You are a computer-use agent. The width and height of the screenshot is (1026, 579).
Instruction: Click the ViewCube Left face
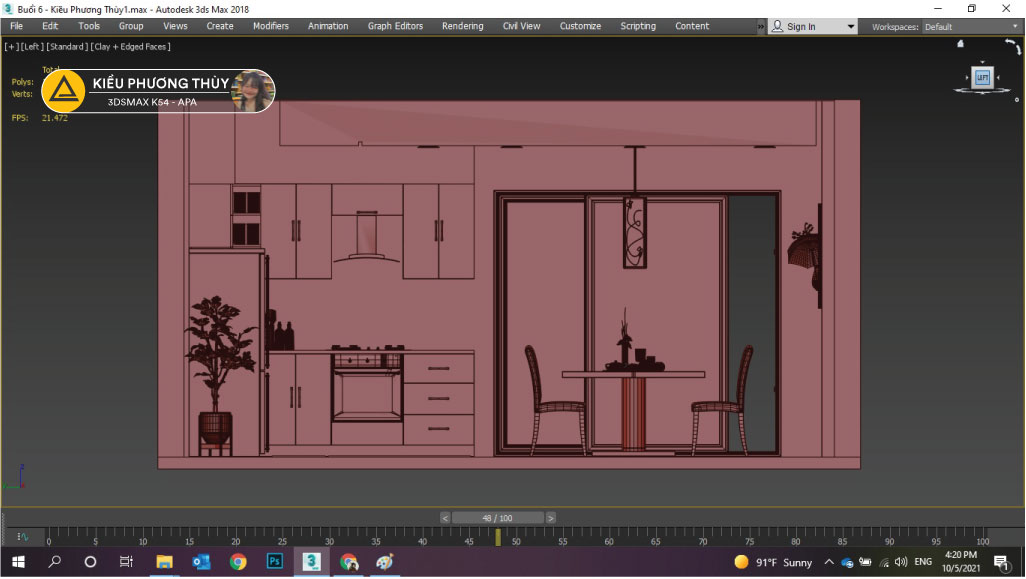pyautogui.click(x=981, y=78)
